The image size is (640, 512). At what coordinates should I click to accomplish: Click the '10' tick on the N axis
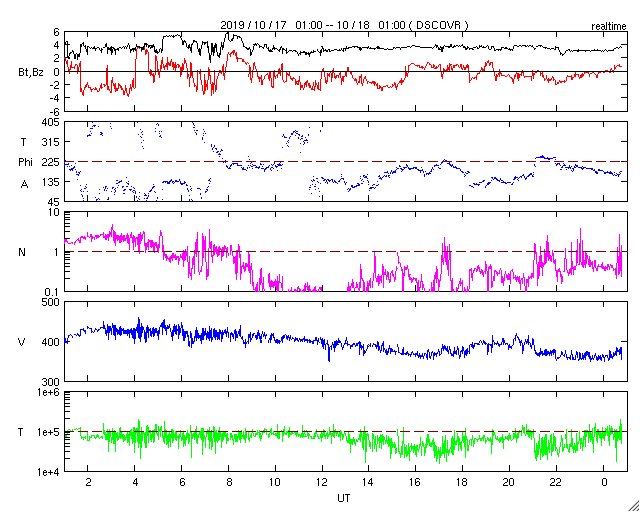click(x=54, y=212)
